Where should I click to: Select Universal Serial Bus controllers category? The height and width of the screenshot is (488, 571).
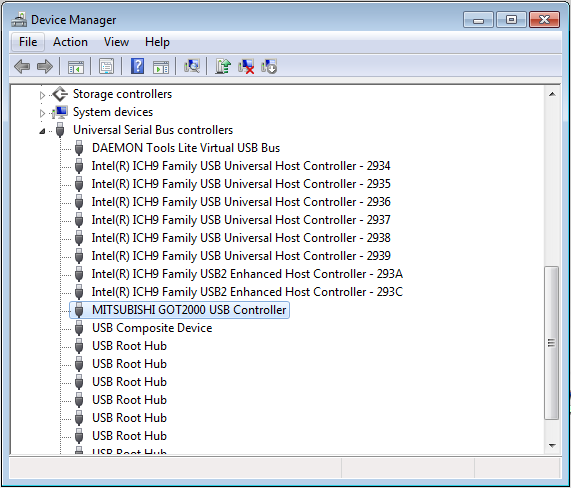[153, 130]
